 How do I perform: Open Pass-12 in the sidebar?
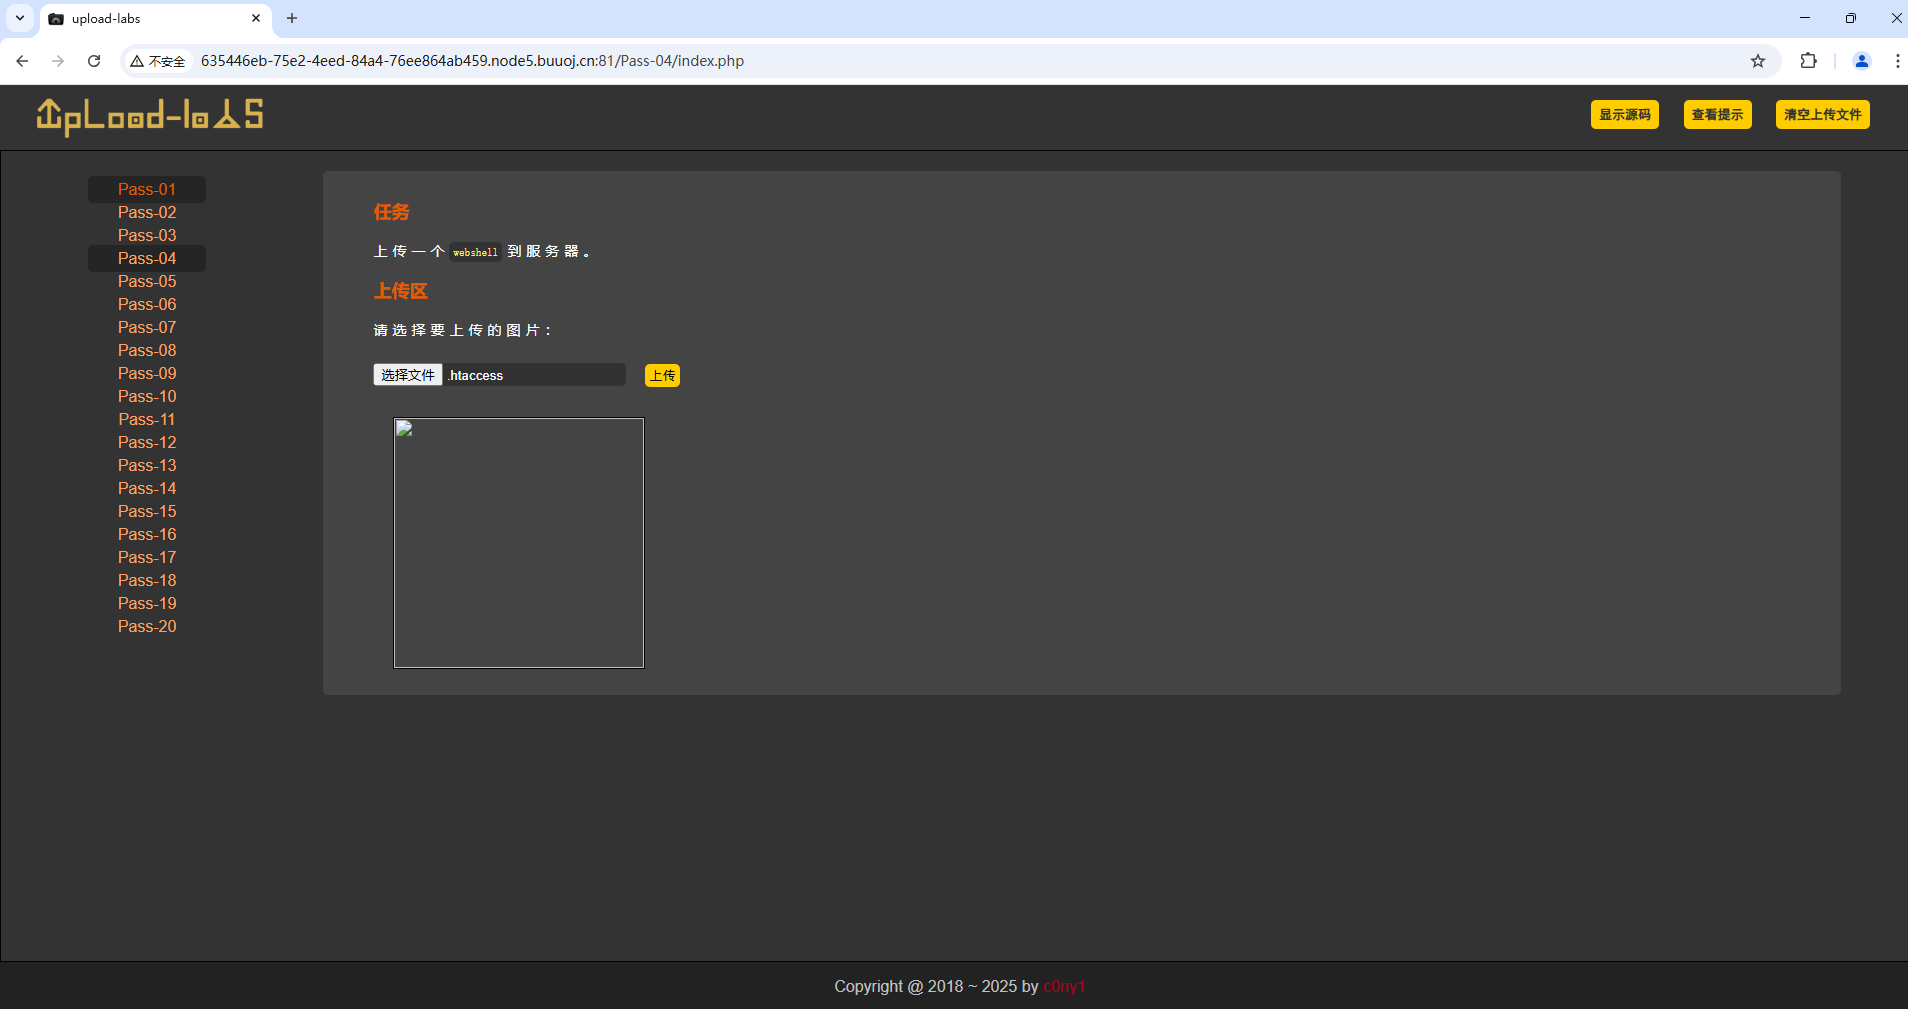coord(147,442)
